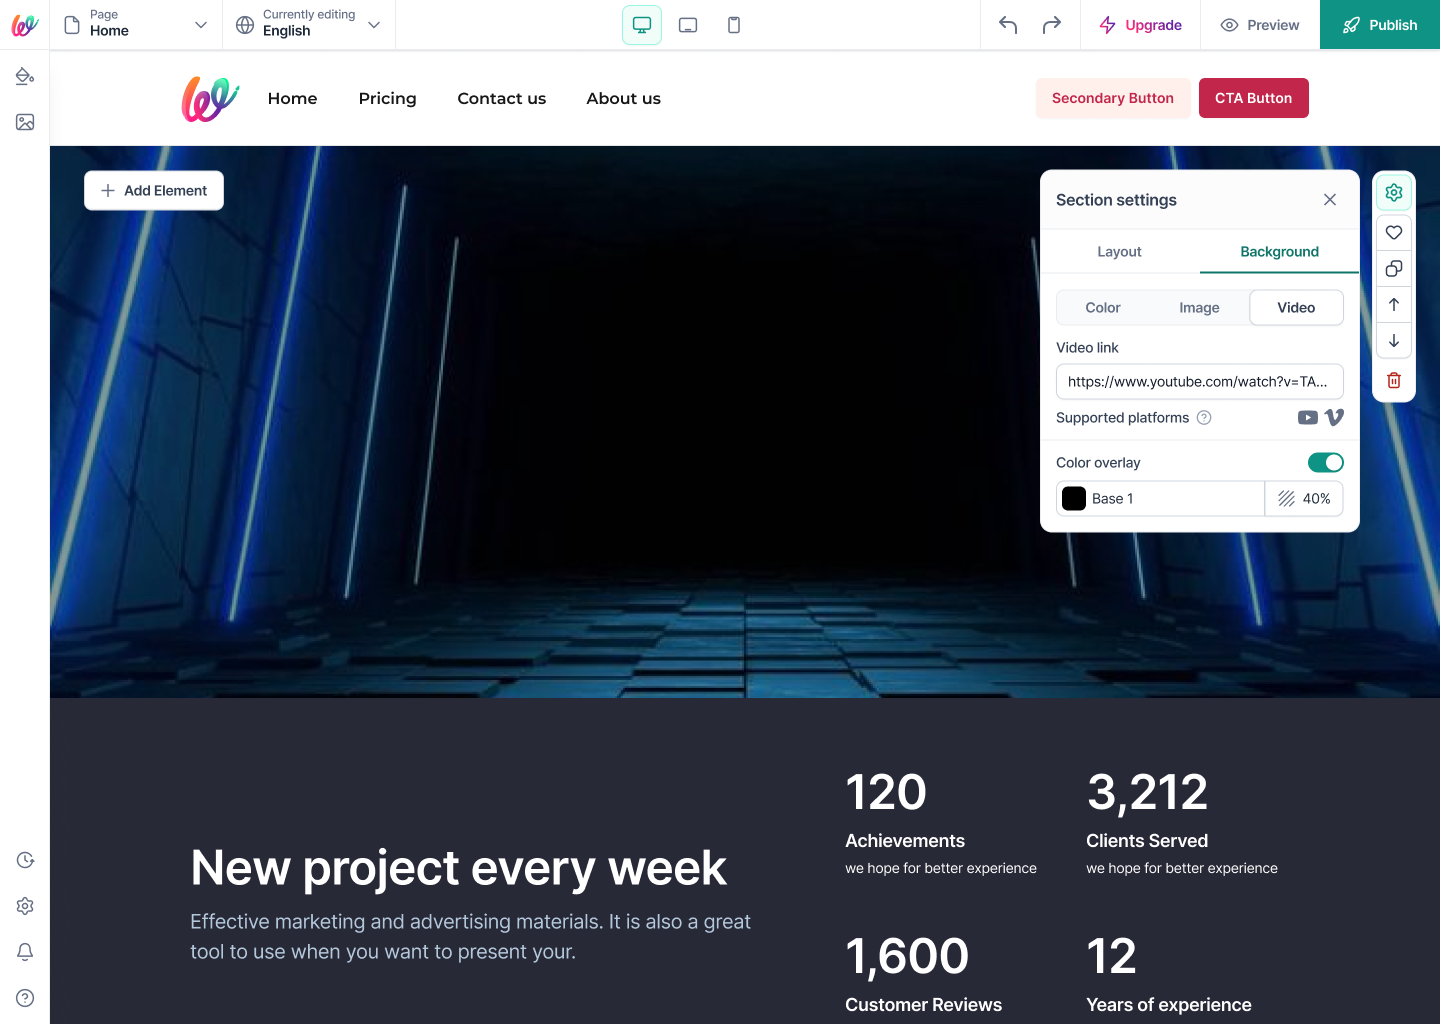Switch to tablet device view
This screenshot has height=1024, width=1440.
(688, 25)
